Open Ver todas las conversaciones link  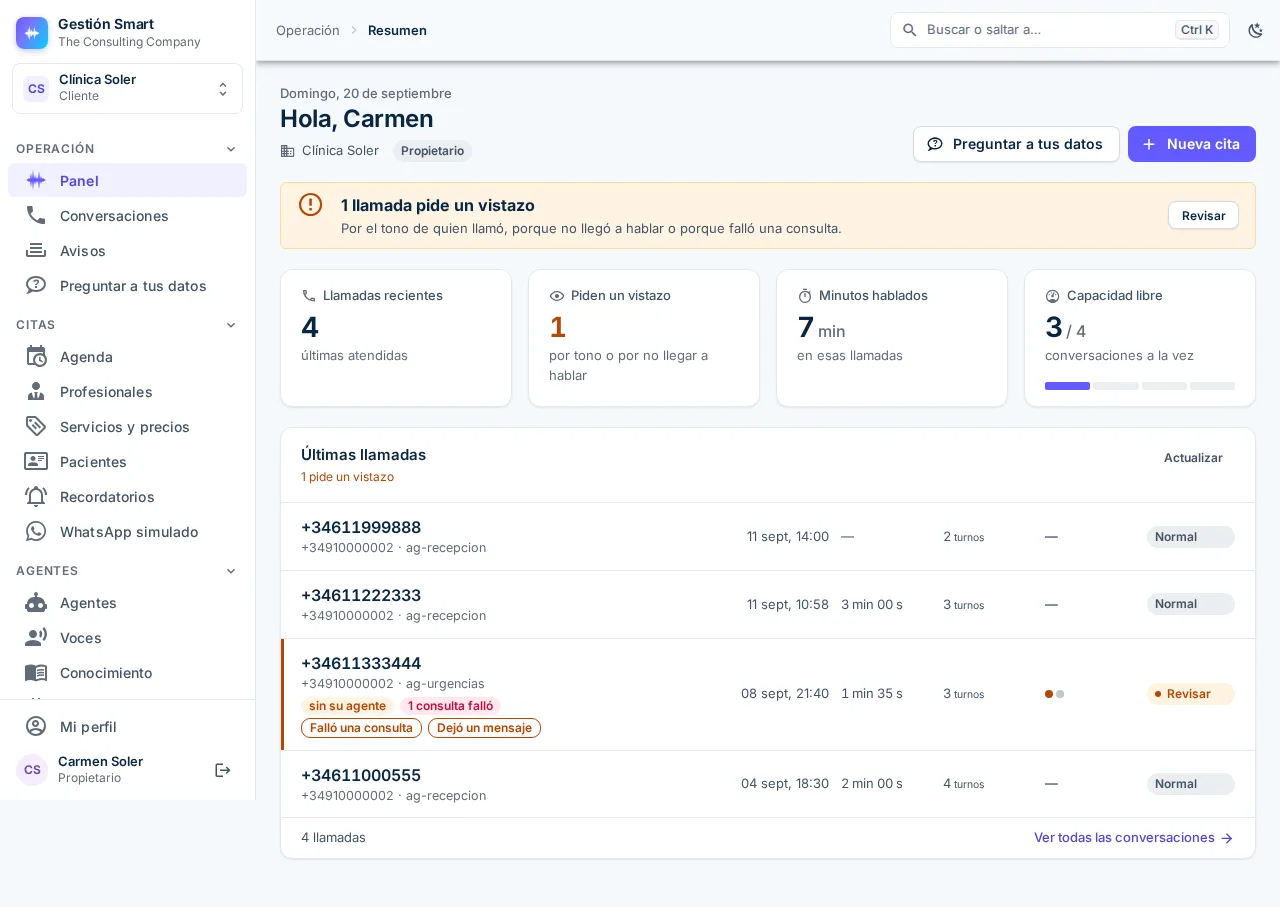[1134, 838]
